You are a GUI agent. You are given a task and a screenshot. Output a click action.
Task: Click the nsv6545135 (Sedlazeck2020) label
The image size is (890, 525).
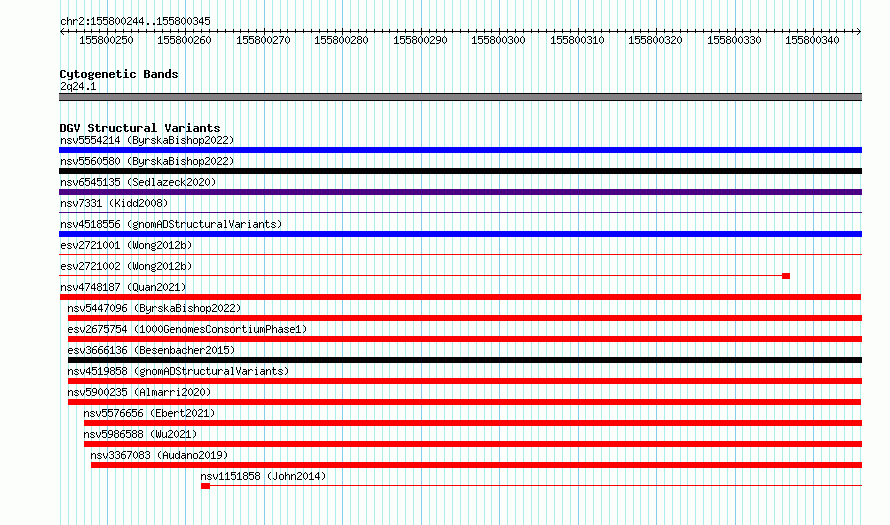point(138,182)
